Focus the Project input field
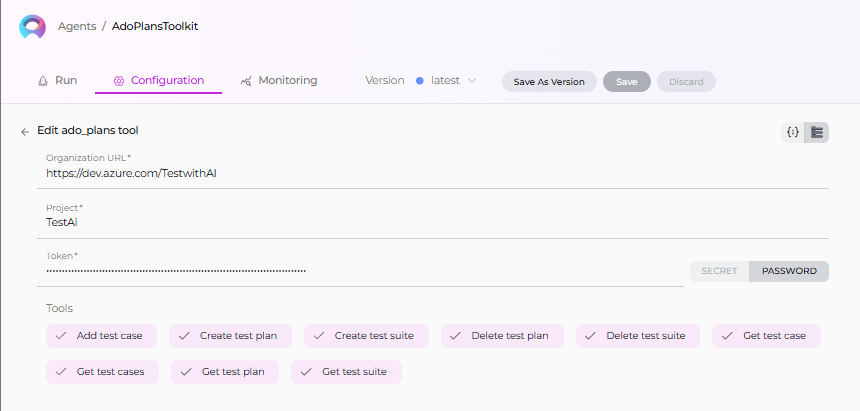The width and height of the screenshot is (860, 411). [433, 223]
